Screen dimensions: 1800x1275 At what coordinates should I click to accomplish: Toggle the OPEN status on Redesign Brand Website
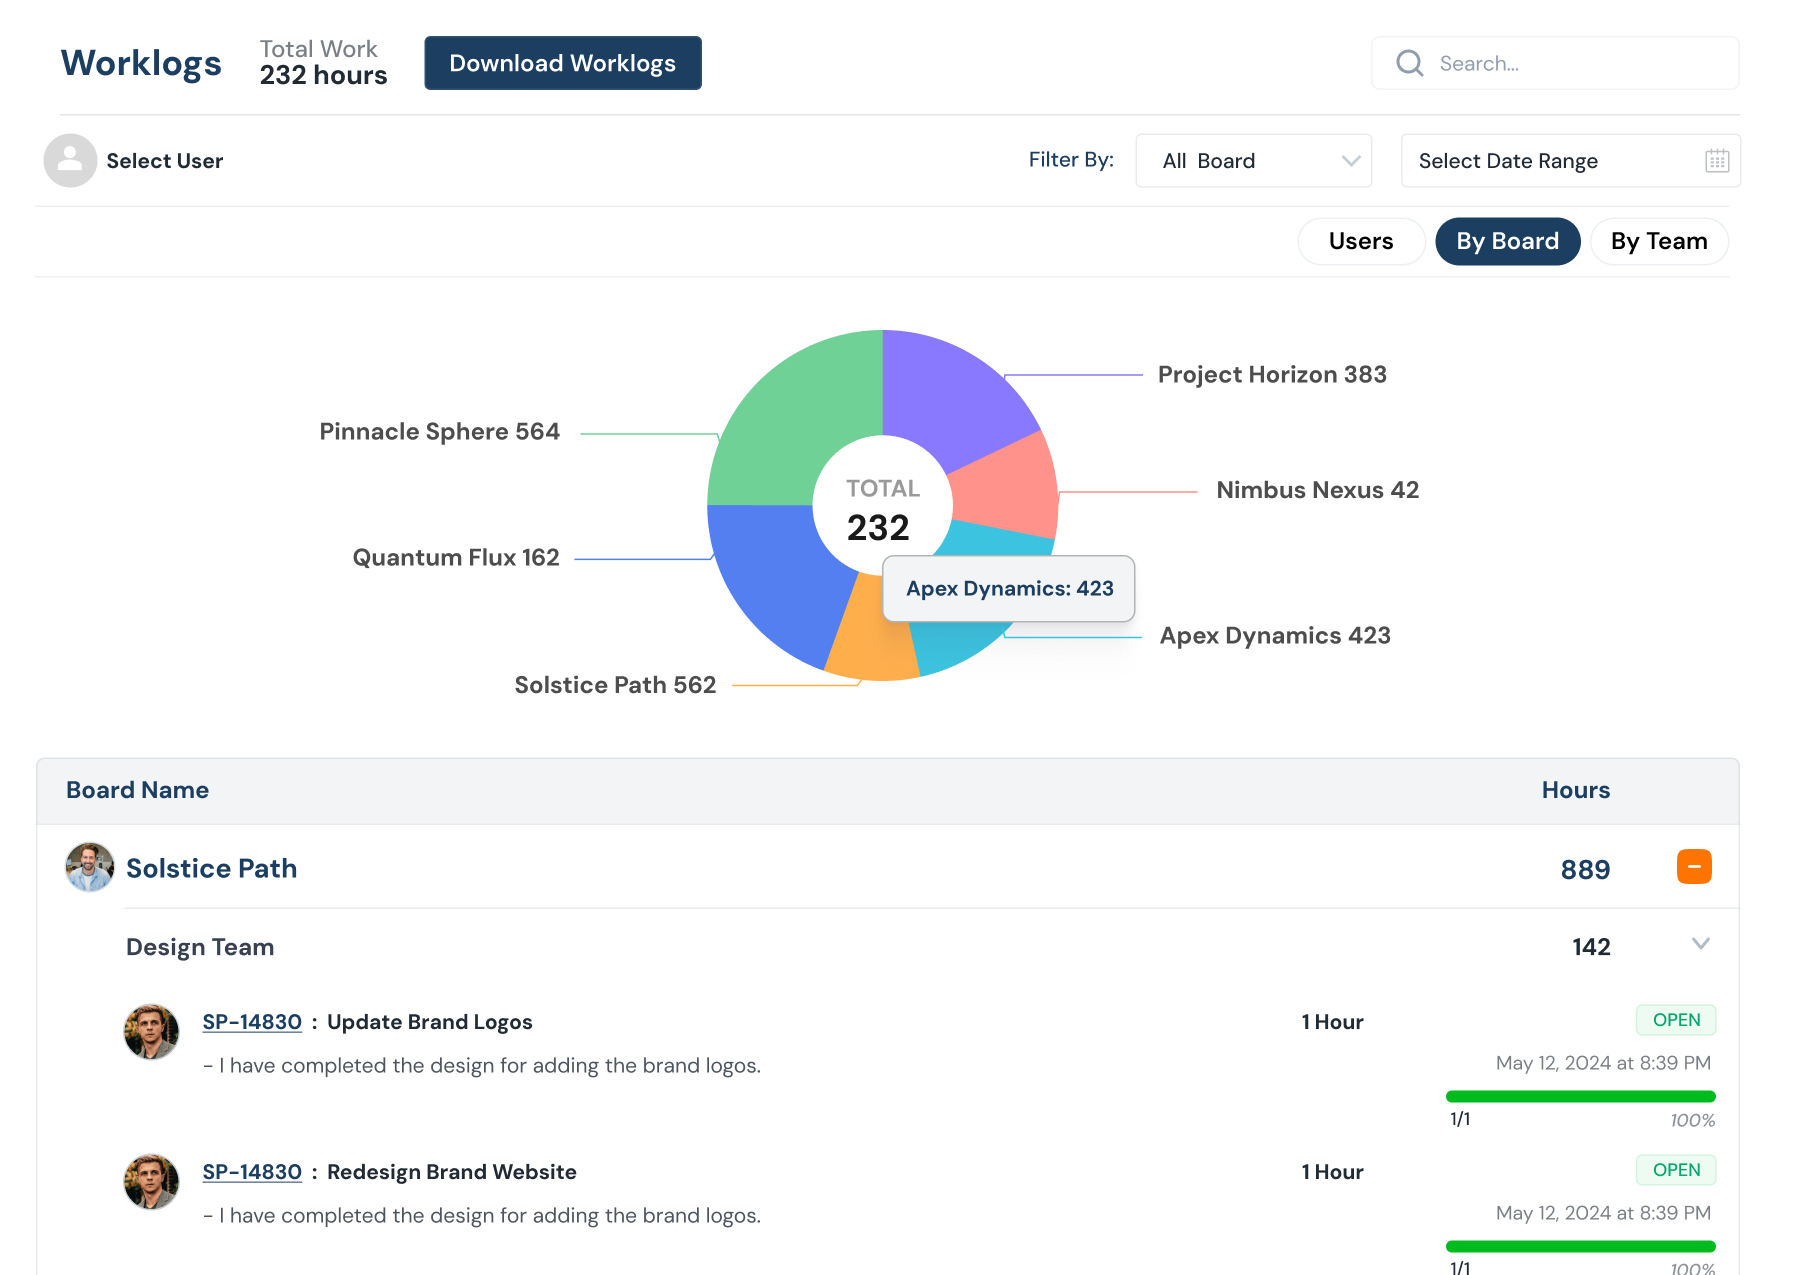pos(1675,1169)
